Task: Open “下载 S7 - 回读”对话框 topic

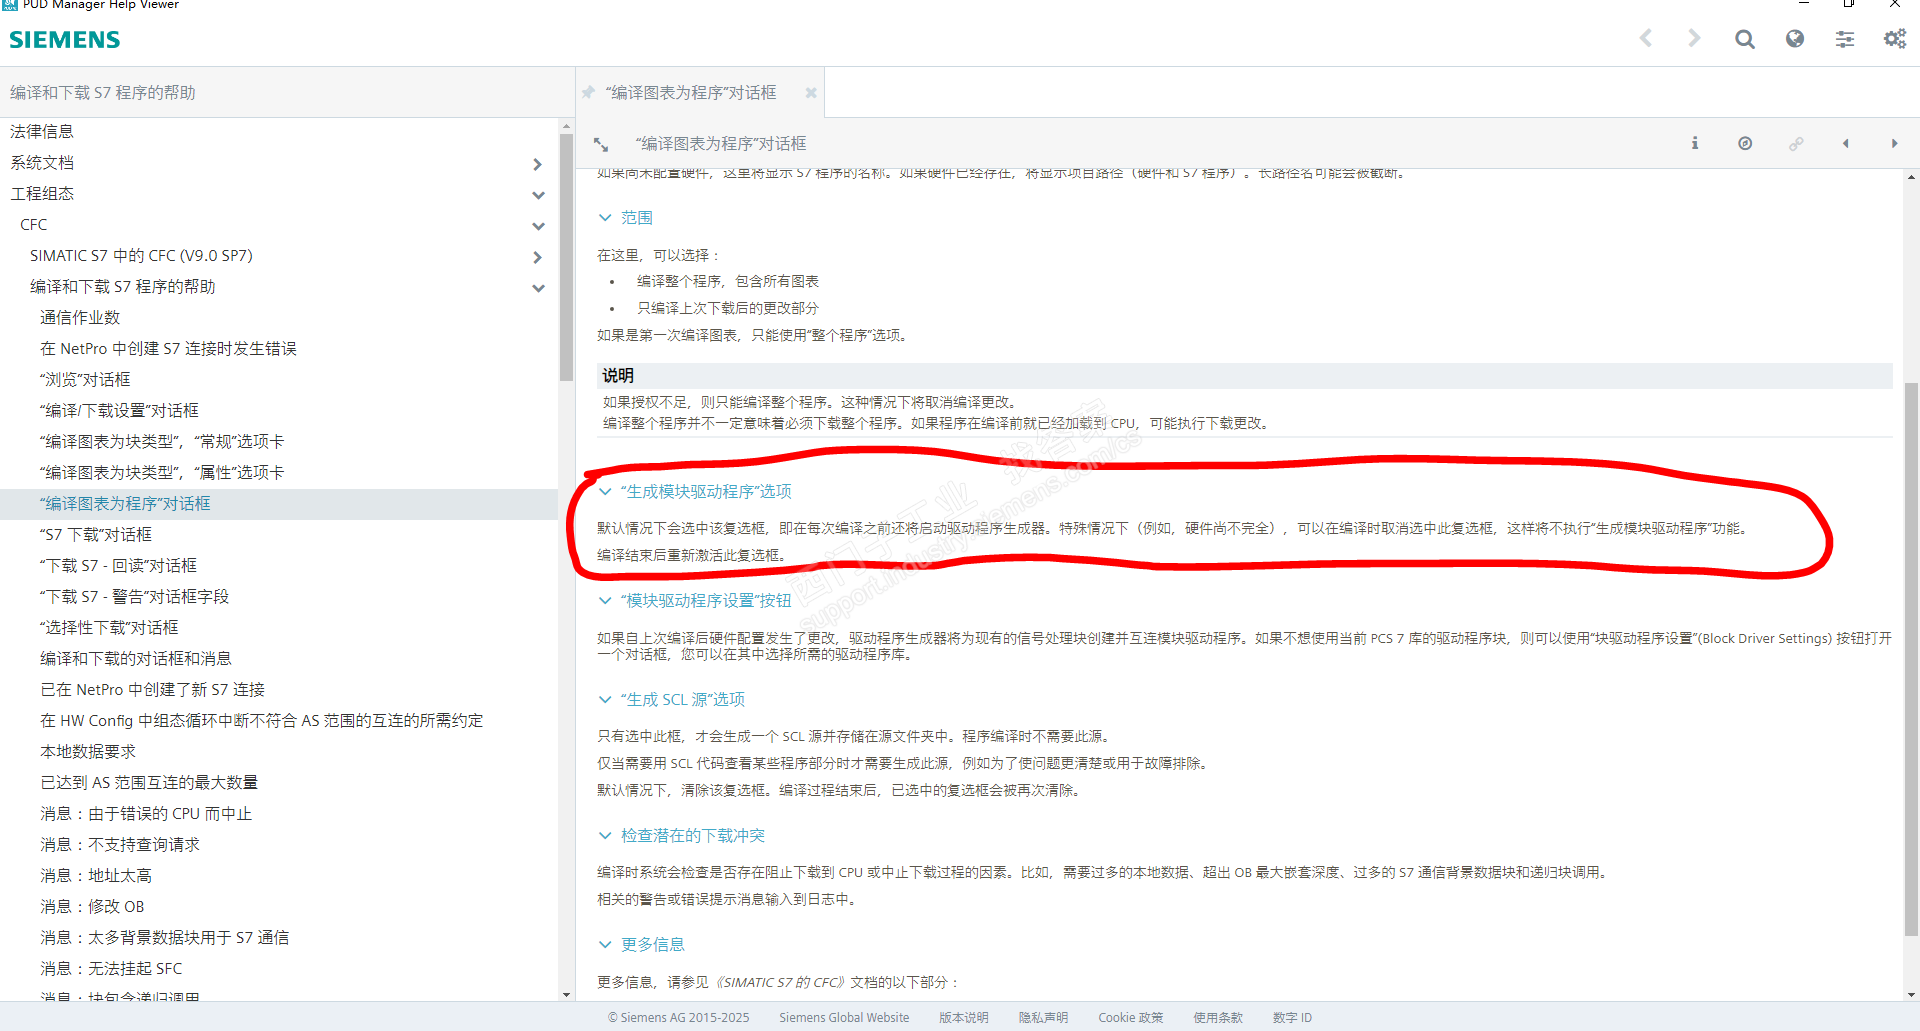Action: (118, 565)
